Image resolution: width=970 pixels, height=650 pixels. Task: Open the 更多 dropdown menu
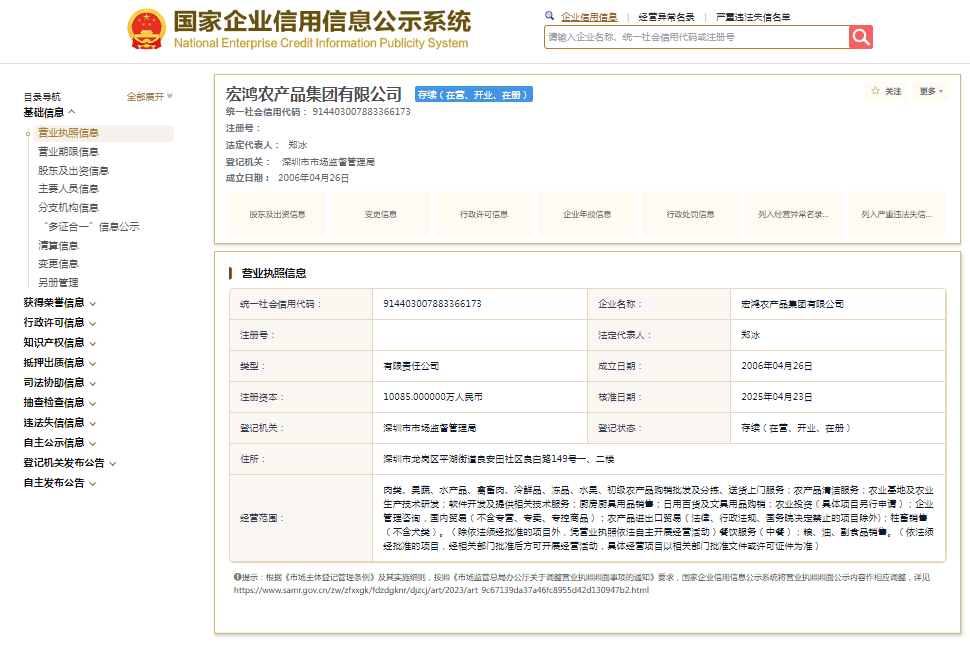click(931, 91)
